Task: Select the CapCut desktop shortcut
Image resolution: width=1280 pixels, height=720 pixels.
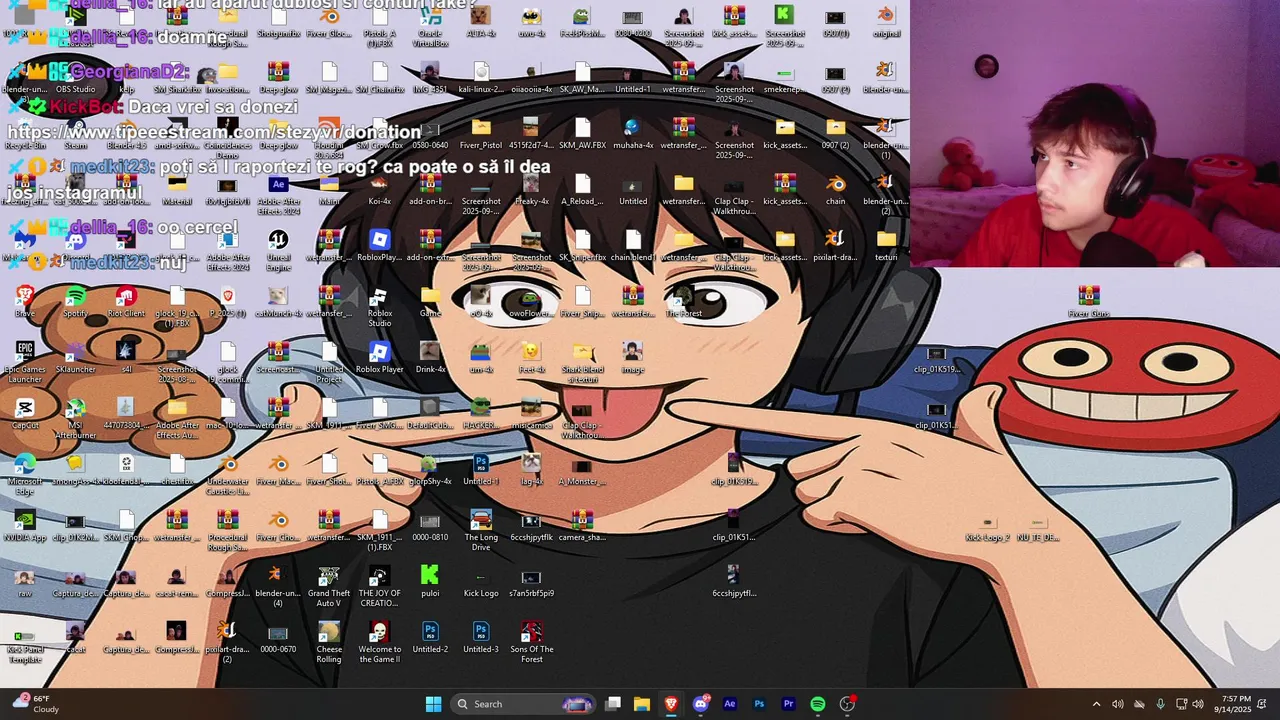Action: pyautogui.click(x=25, y=413)
